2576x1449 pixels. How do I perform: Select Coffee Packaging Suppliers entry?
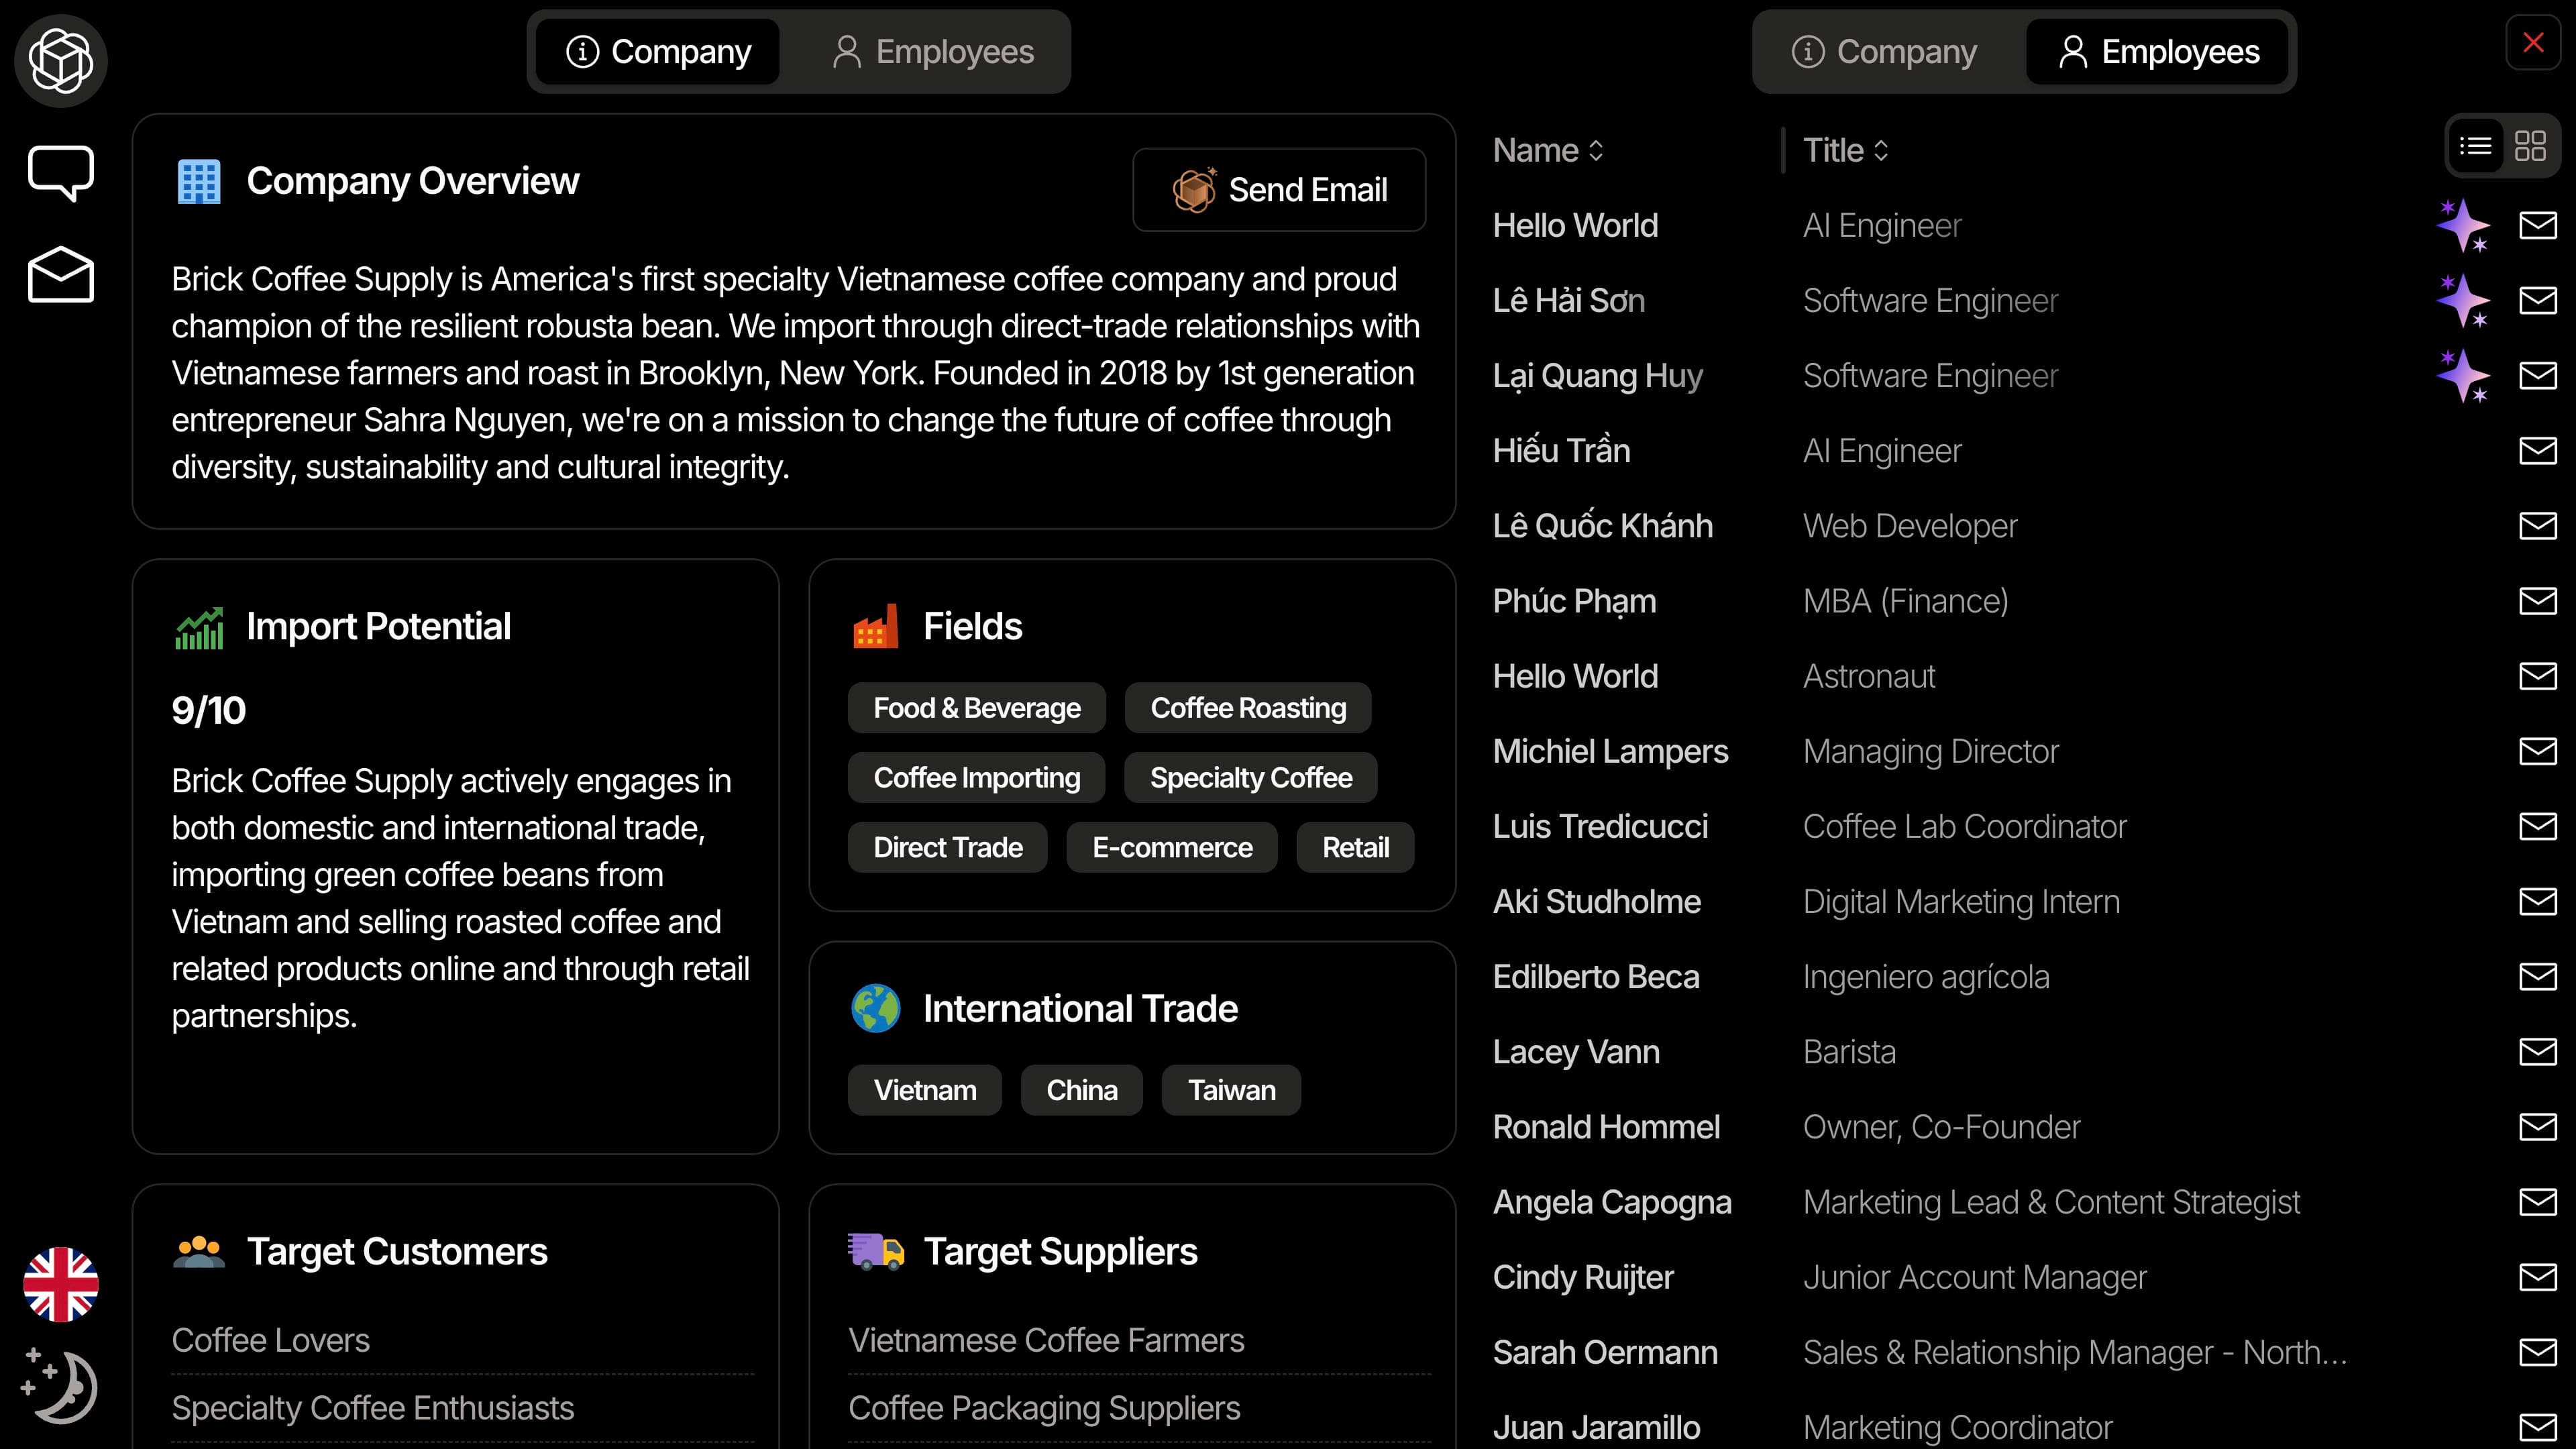point(1044,1408)
